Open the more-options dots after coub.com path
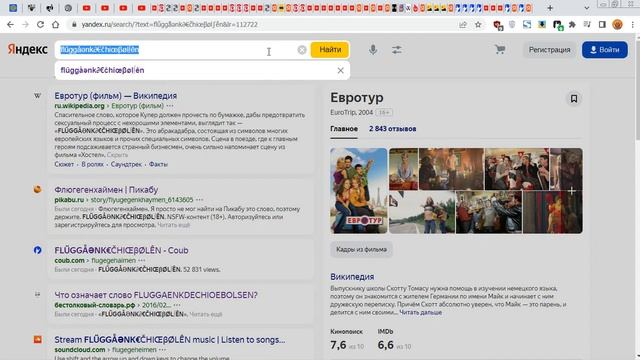640x360 pixels. tap(142, 260)
